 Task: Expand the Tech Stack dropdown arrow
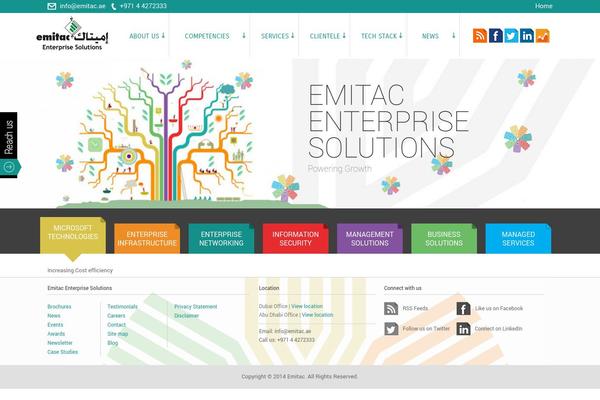pyautogui.click(x=401, y=36)
